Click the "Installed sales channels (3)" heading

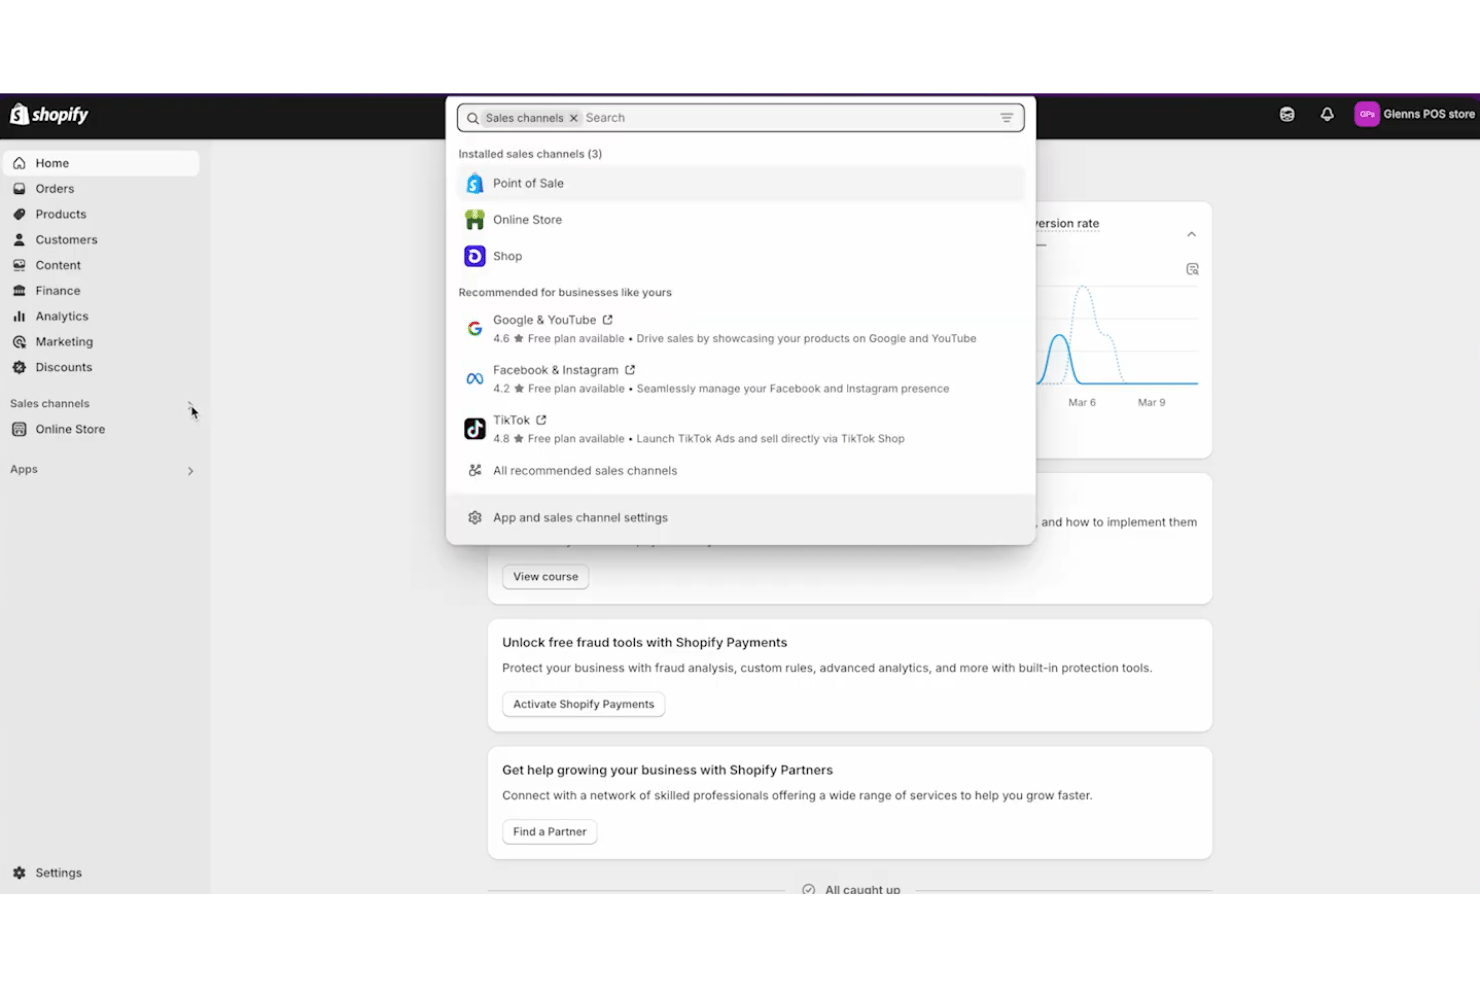coord(530,154)
